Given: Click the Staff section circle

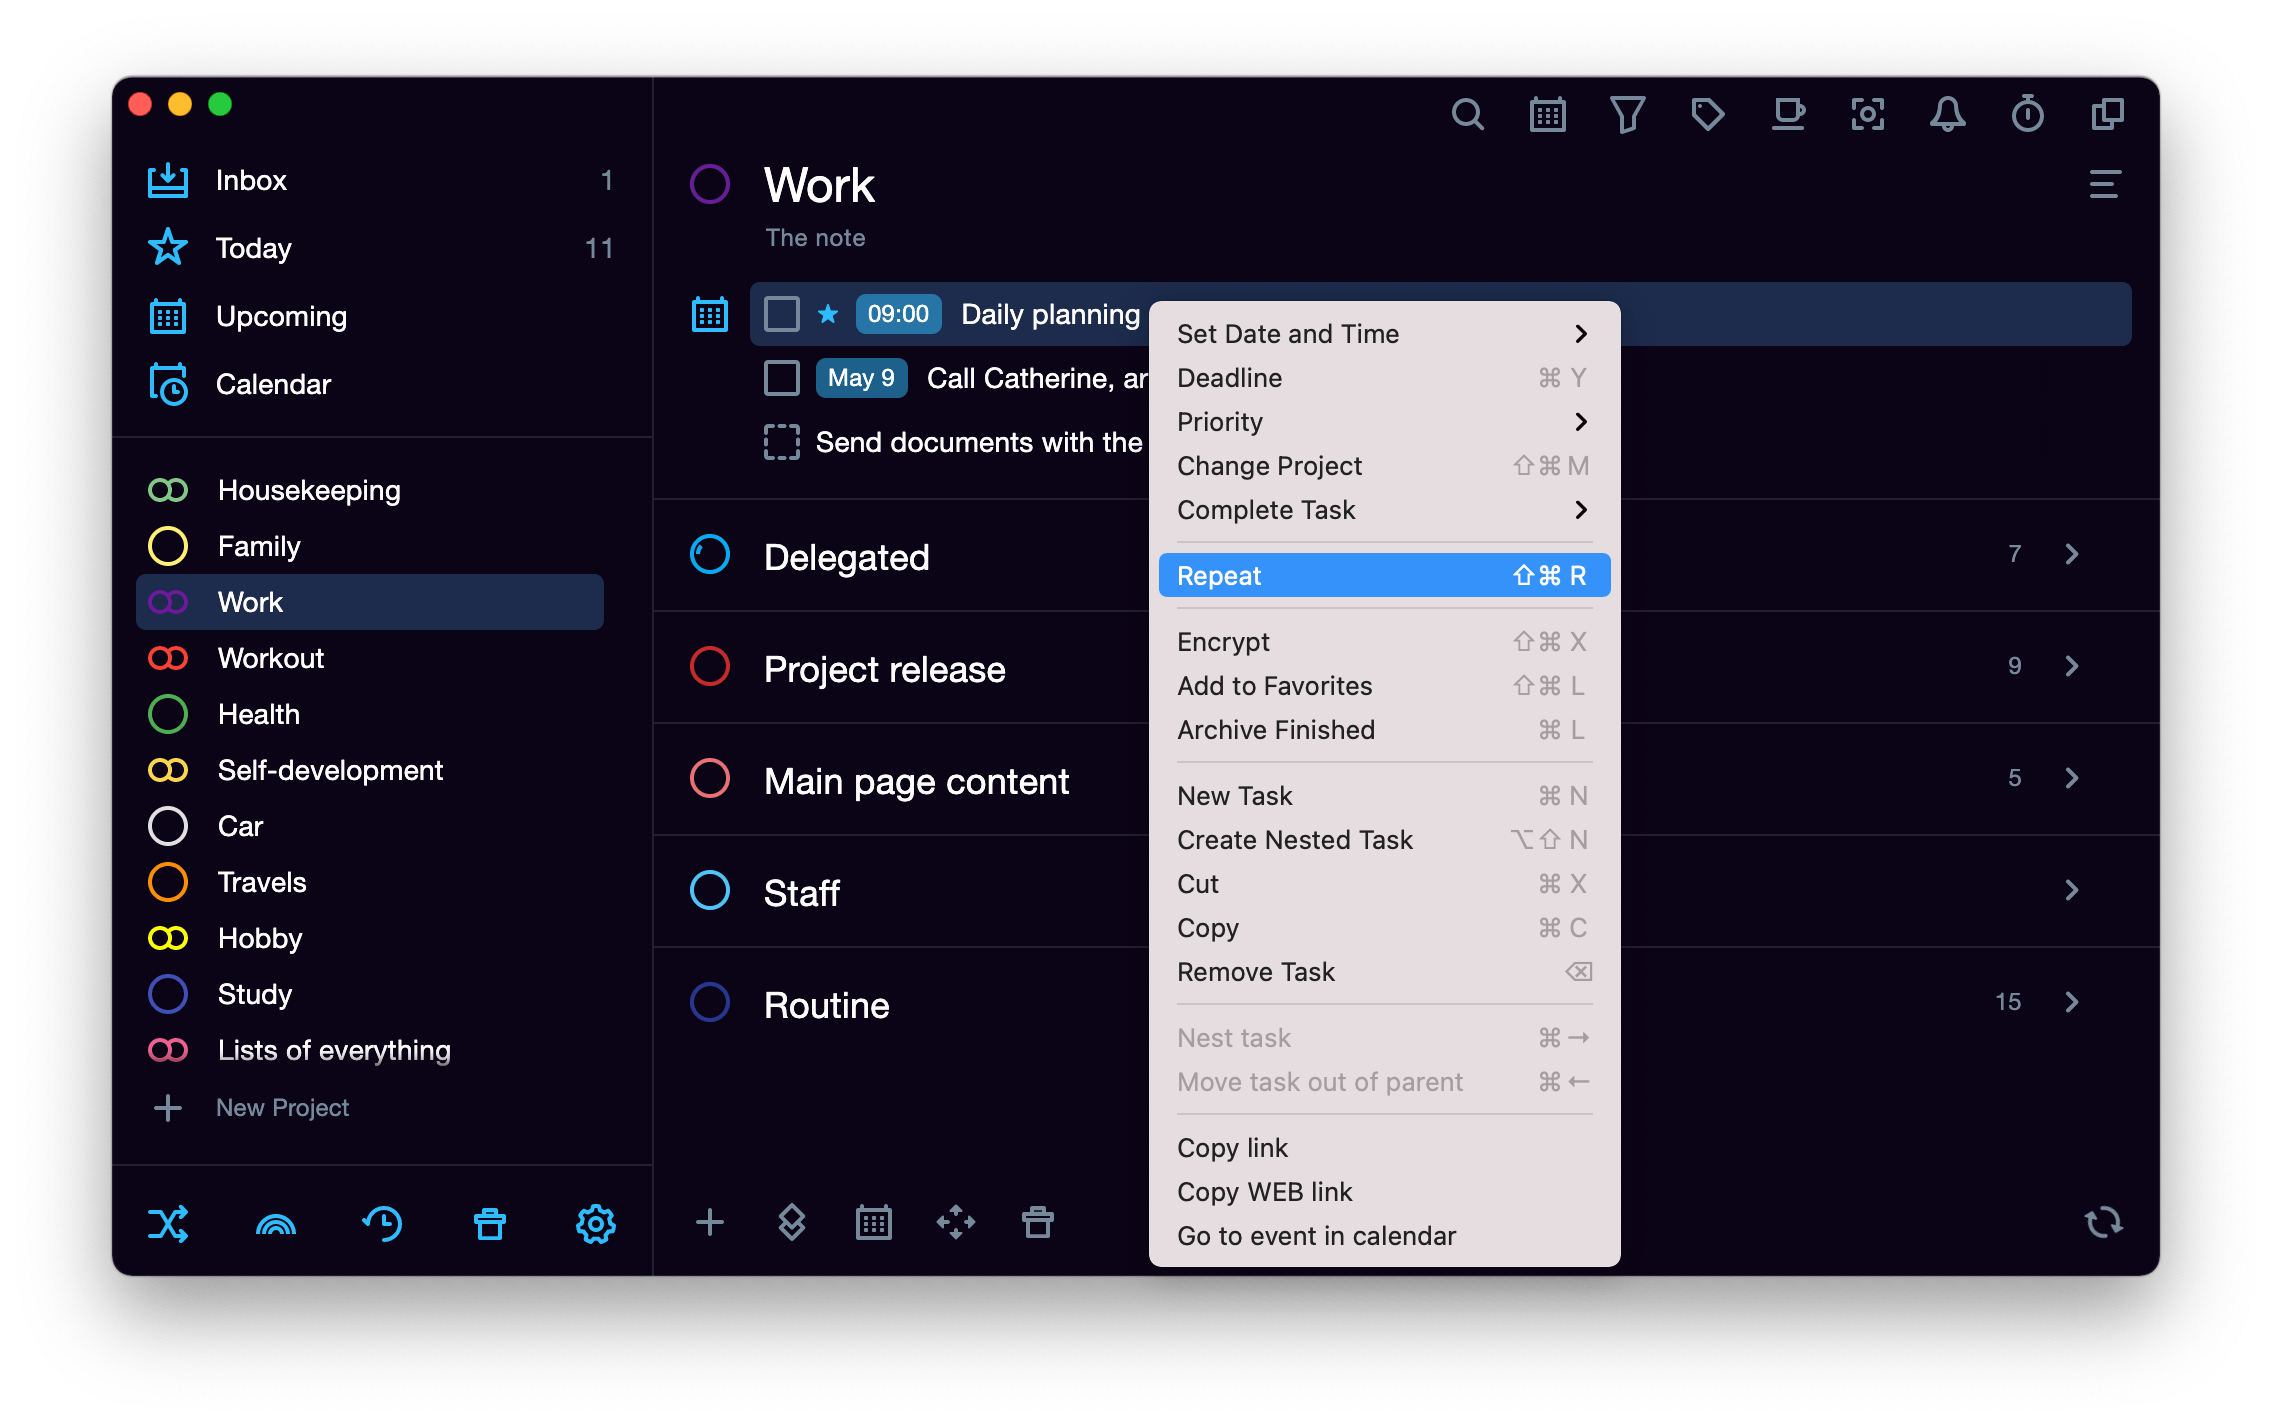Looking at the screenshot, I should click(x=709, y=891).
